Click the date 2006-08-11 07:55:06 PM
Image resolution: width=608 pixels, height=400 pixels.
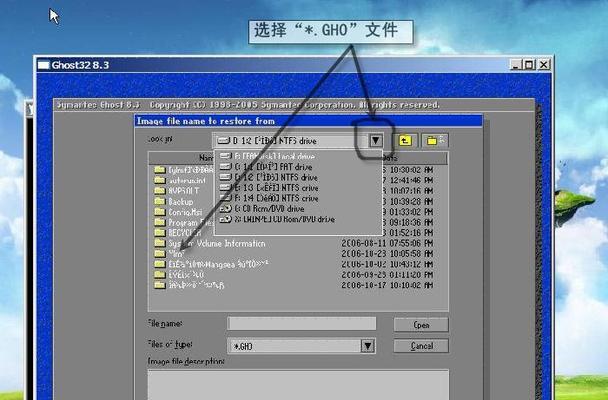387,243
